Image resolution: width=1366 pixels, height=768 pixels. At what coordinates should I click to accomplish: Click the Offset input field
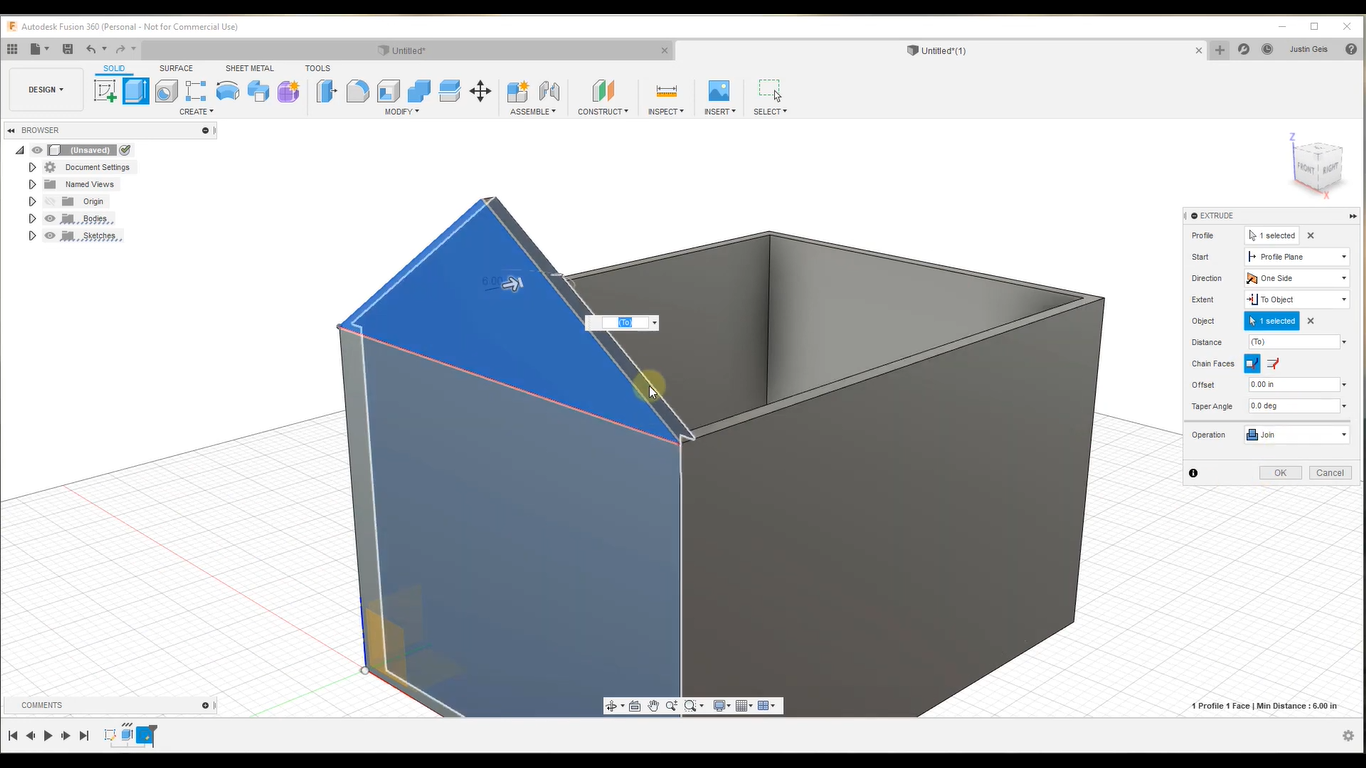click(x=1293, y=385)
